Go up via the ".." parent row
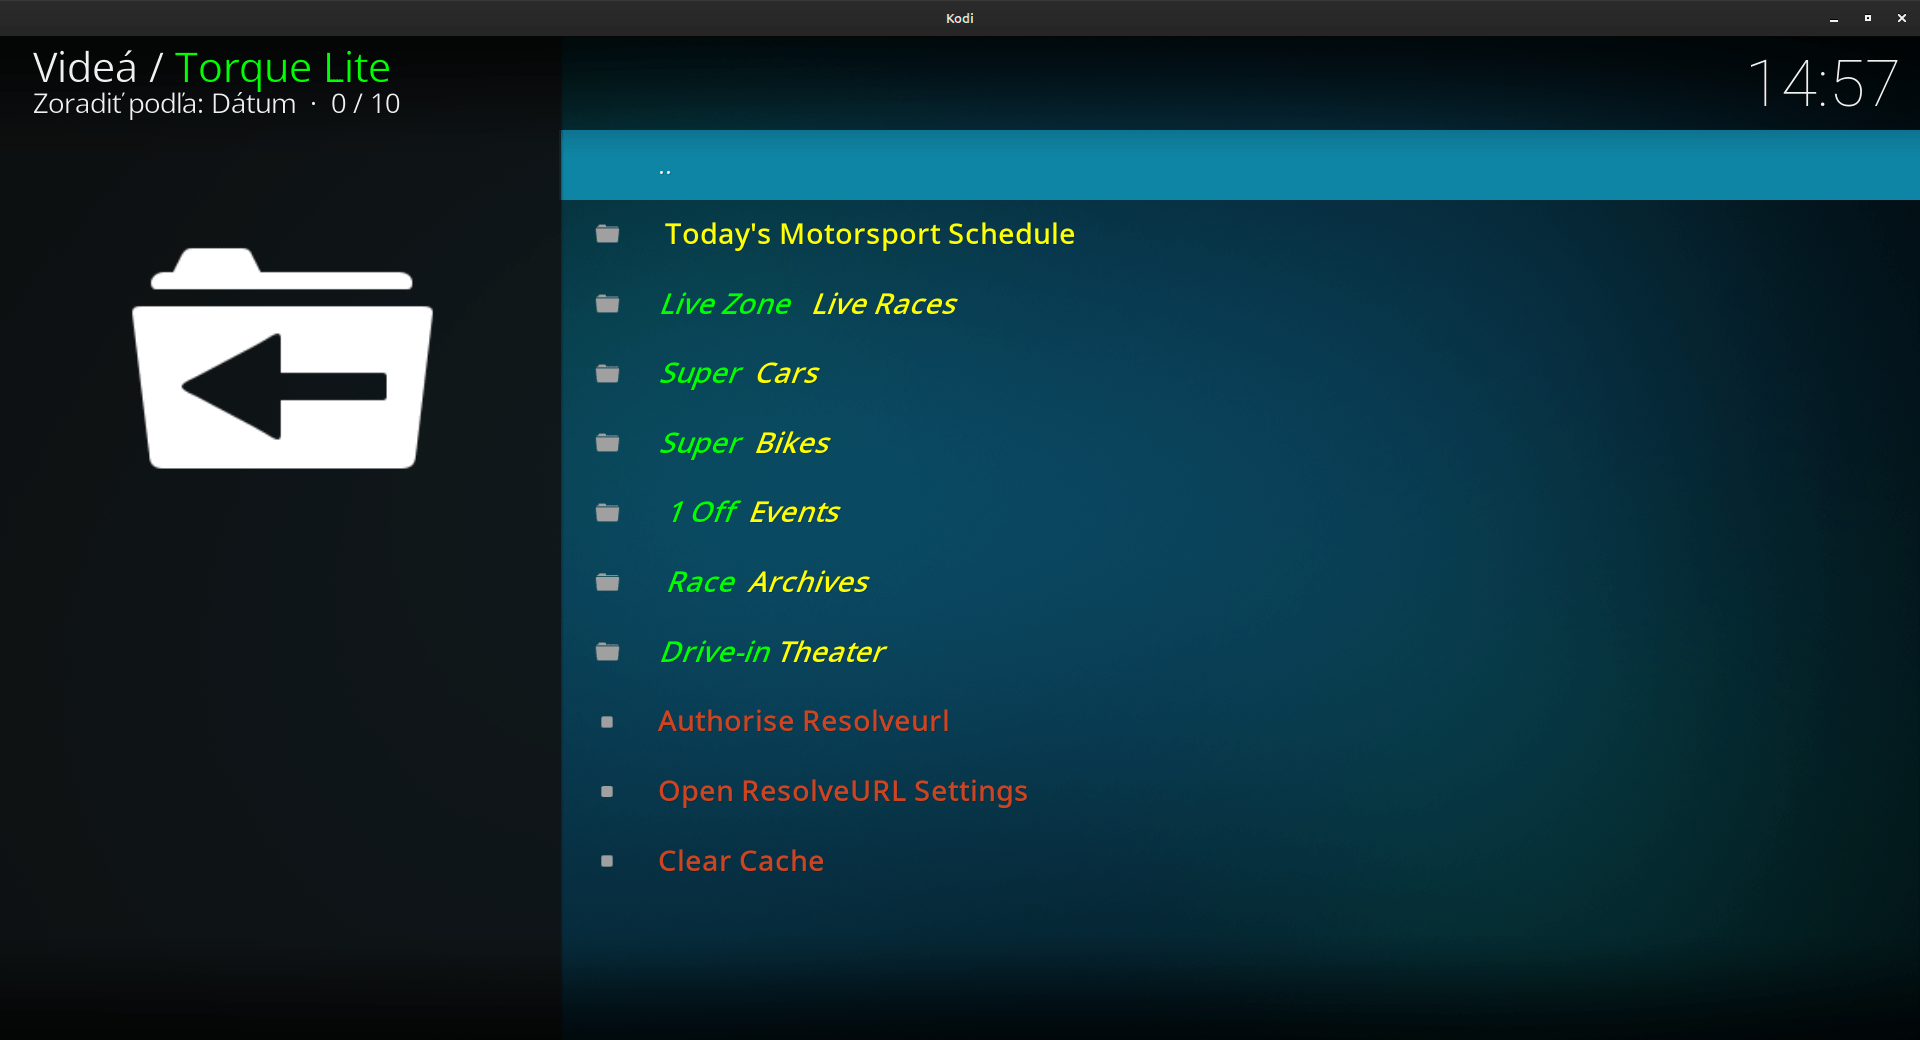Screen dimensions: 1920x1040 pos(1240,165)
